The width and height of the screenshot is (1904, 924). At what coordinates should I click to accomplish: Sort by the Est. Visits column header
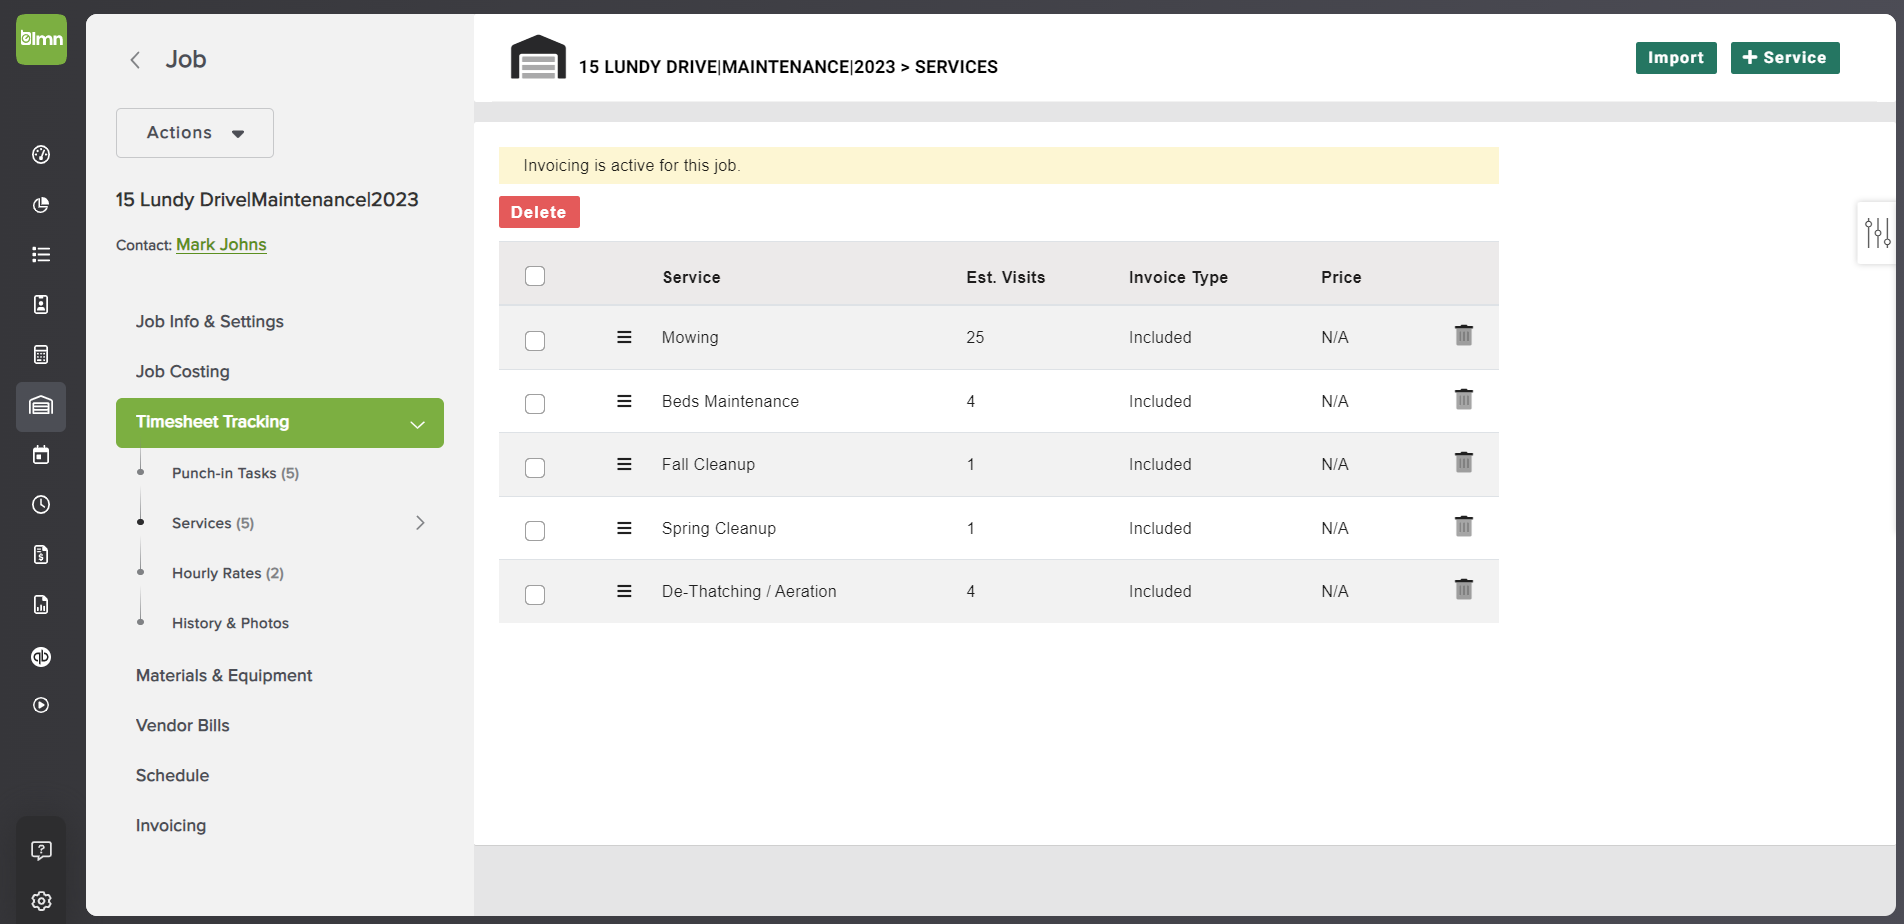[1006, 278]
